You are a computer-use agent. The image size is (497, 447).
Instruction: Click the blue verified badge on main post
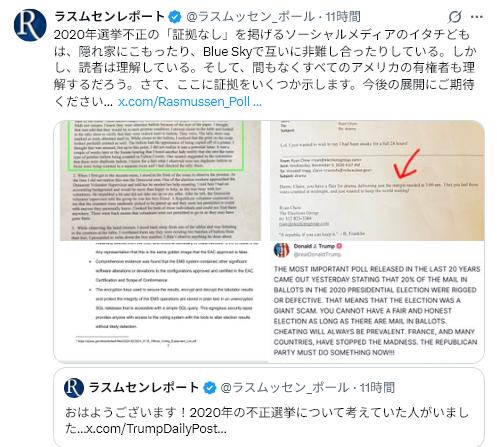(x=175, y=16)
